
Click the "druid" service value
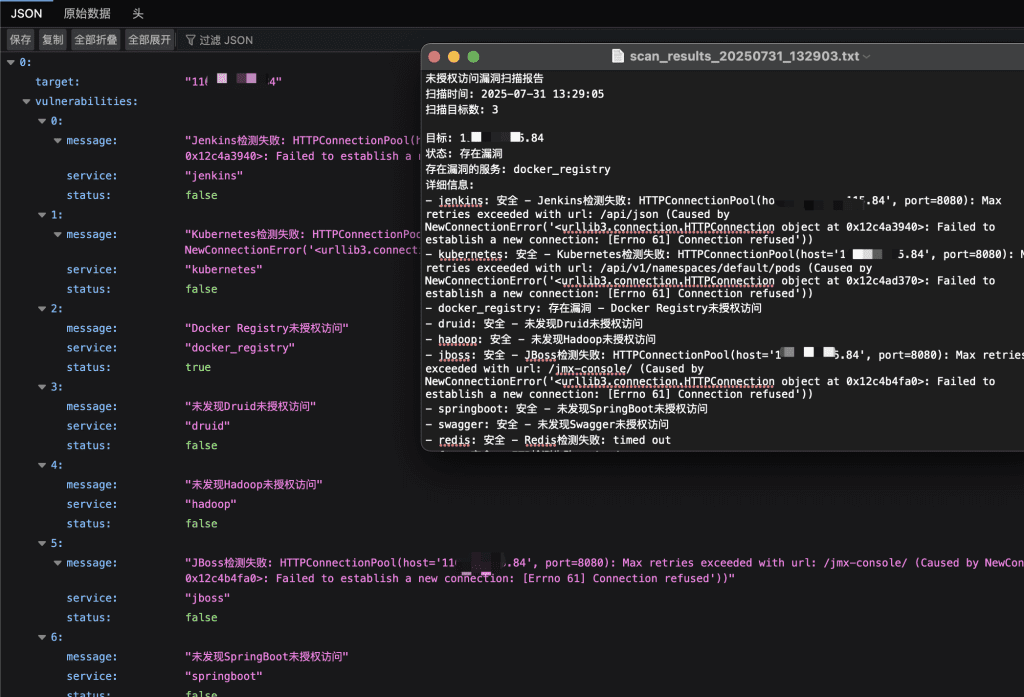click(x=208, y=426)
